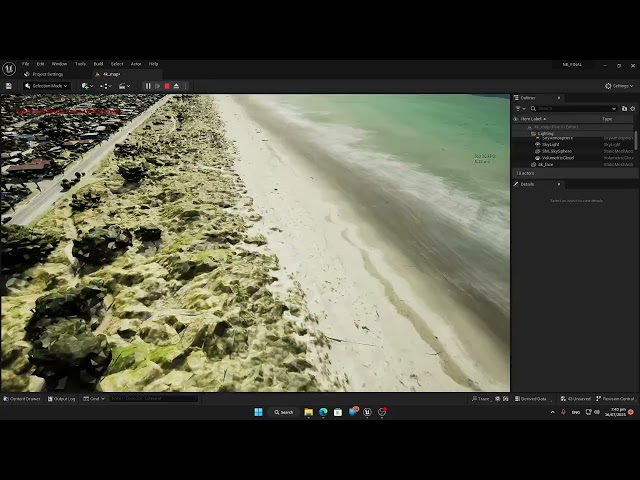Save the current level with save icon
This screenshot has height=480, width=640.
[x=9, y=86]
